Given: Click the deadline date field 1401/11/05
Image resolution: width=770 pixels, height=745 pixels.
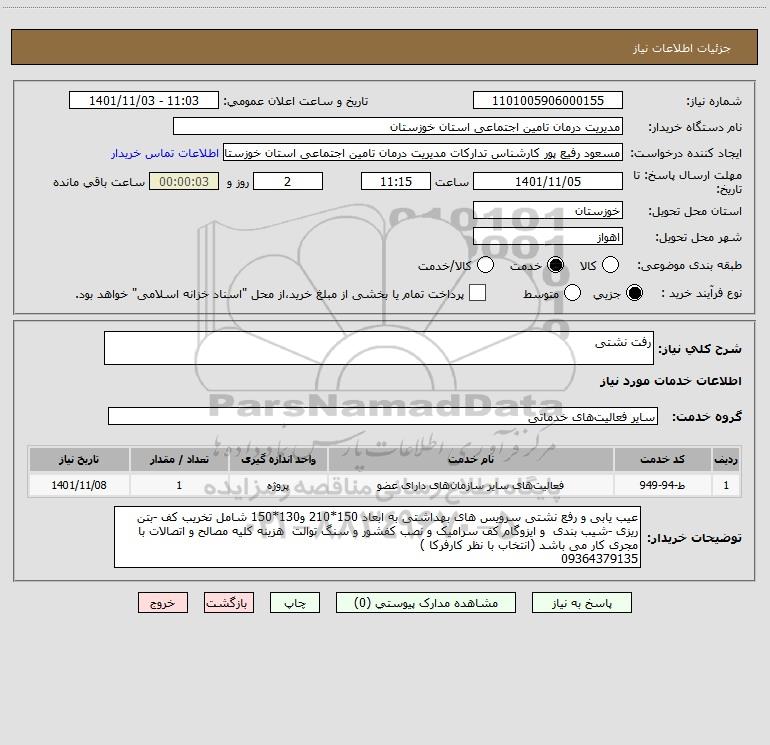Looking at the screenshot, I should click(548, 181).
